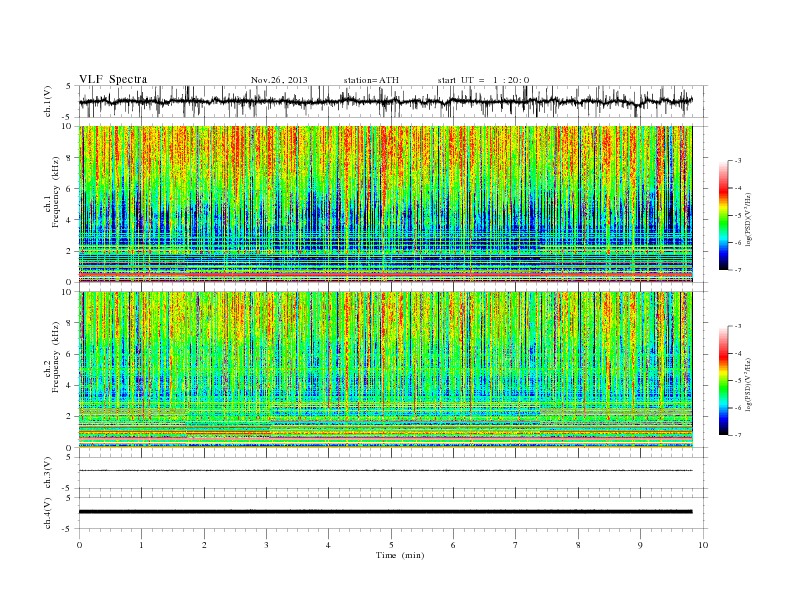Click the 'station=ATH' label
The image size is (792, 612).
371,80
